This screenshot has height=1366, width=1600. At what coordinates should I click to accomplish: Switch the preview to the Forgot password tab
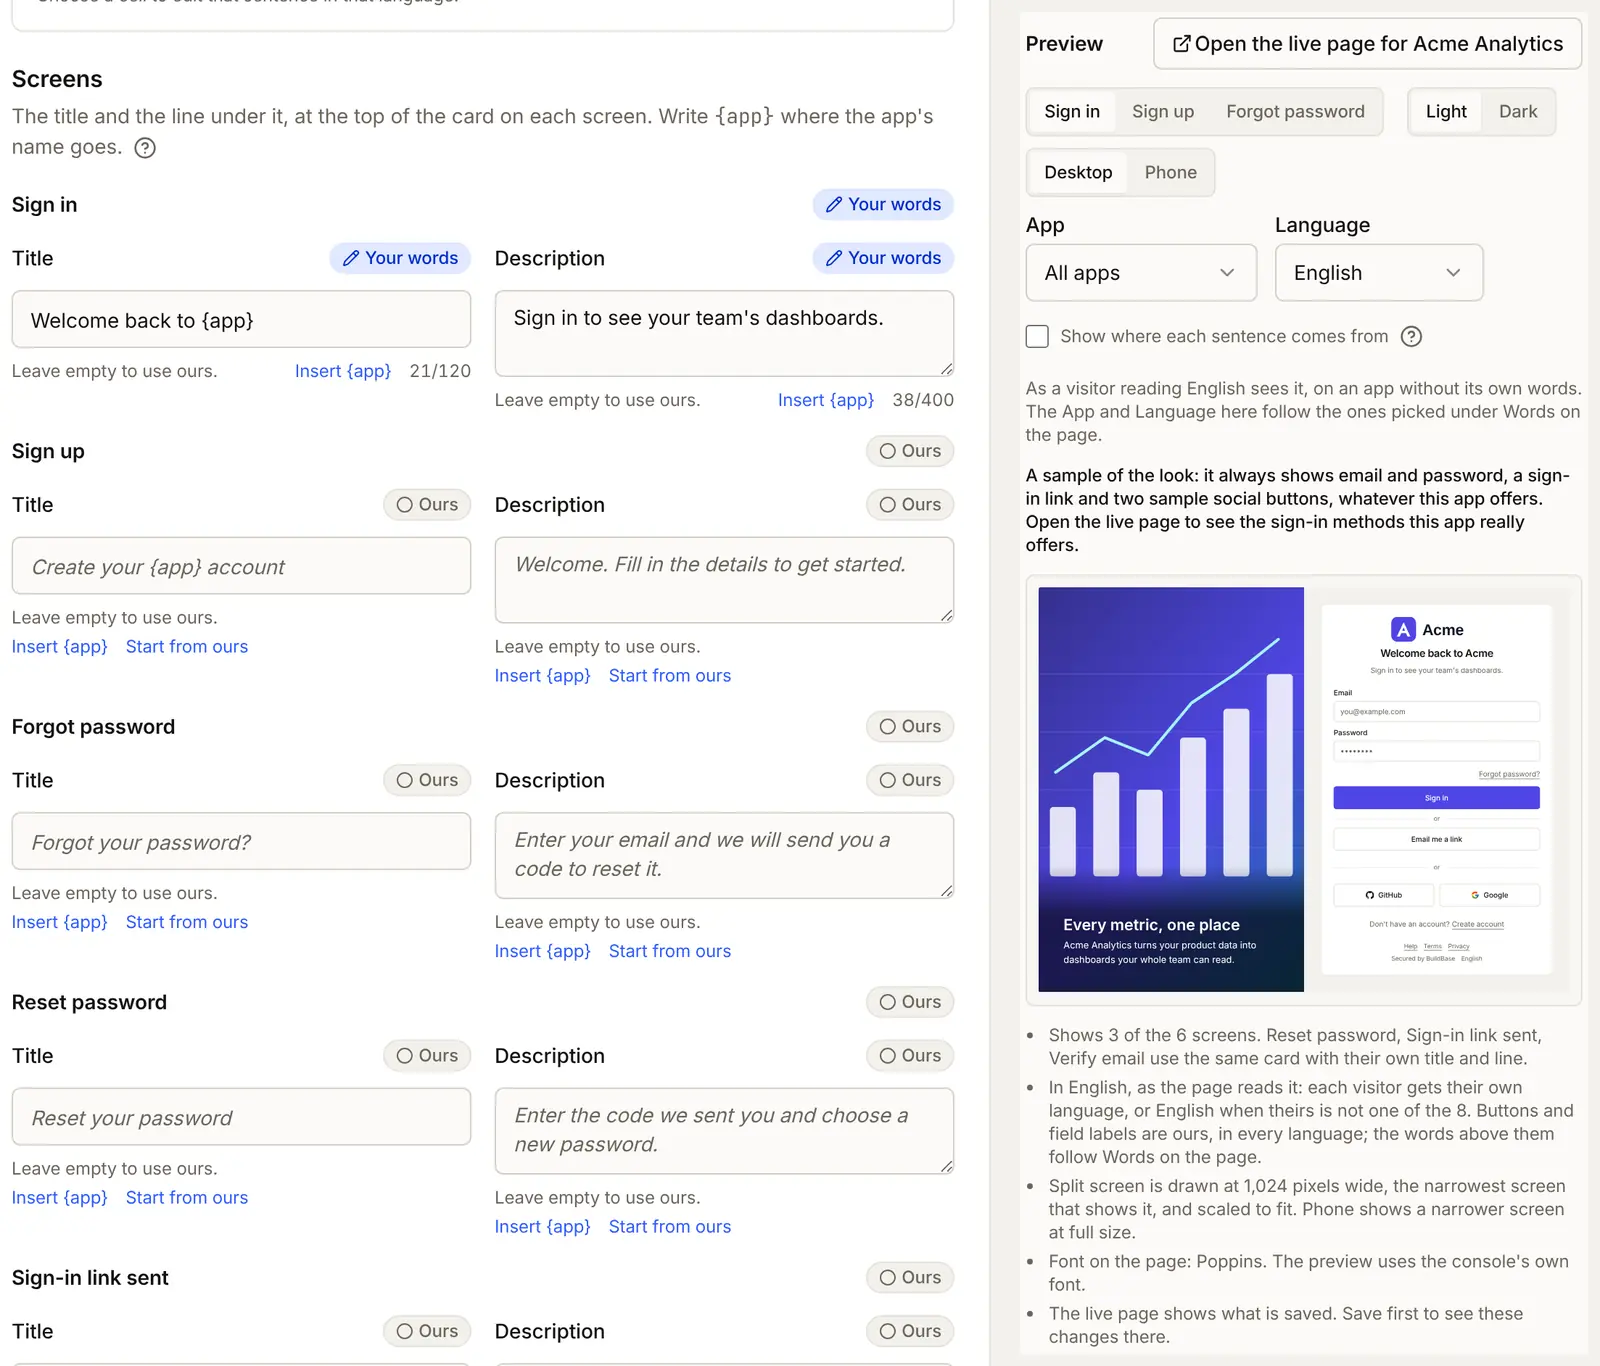click(x=1295, y=112)
